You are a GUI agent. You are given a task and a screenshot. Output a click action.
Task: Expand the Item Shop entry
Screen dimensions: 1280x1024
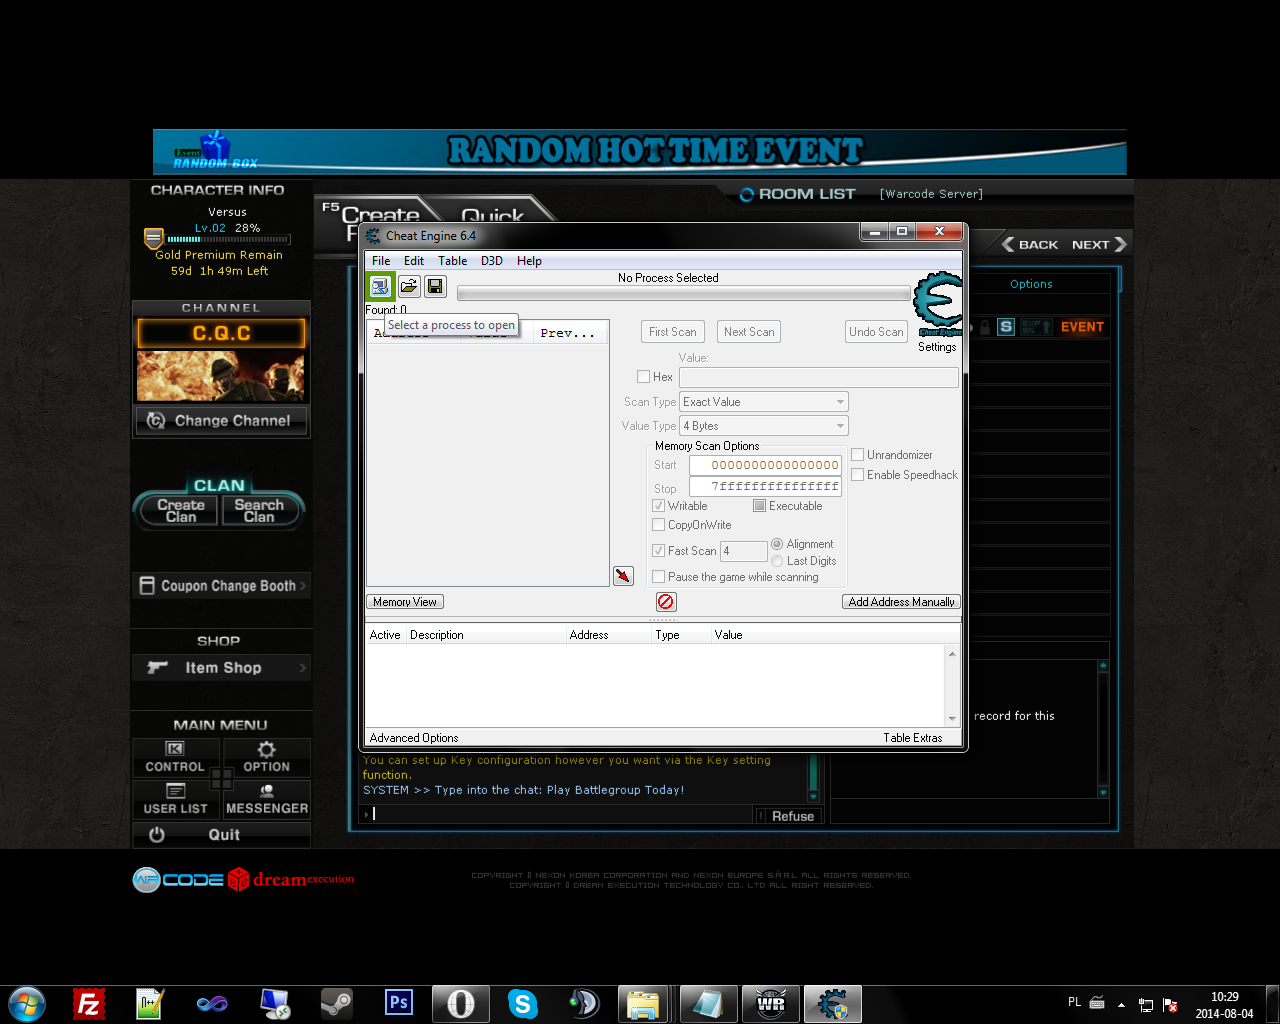tap(222, 668)
